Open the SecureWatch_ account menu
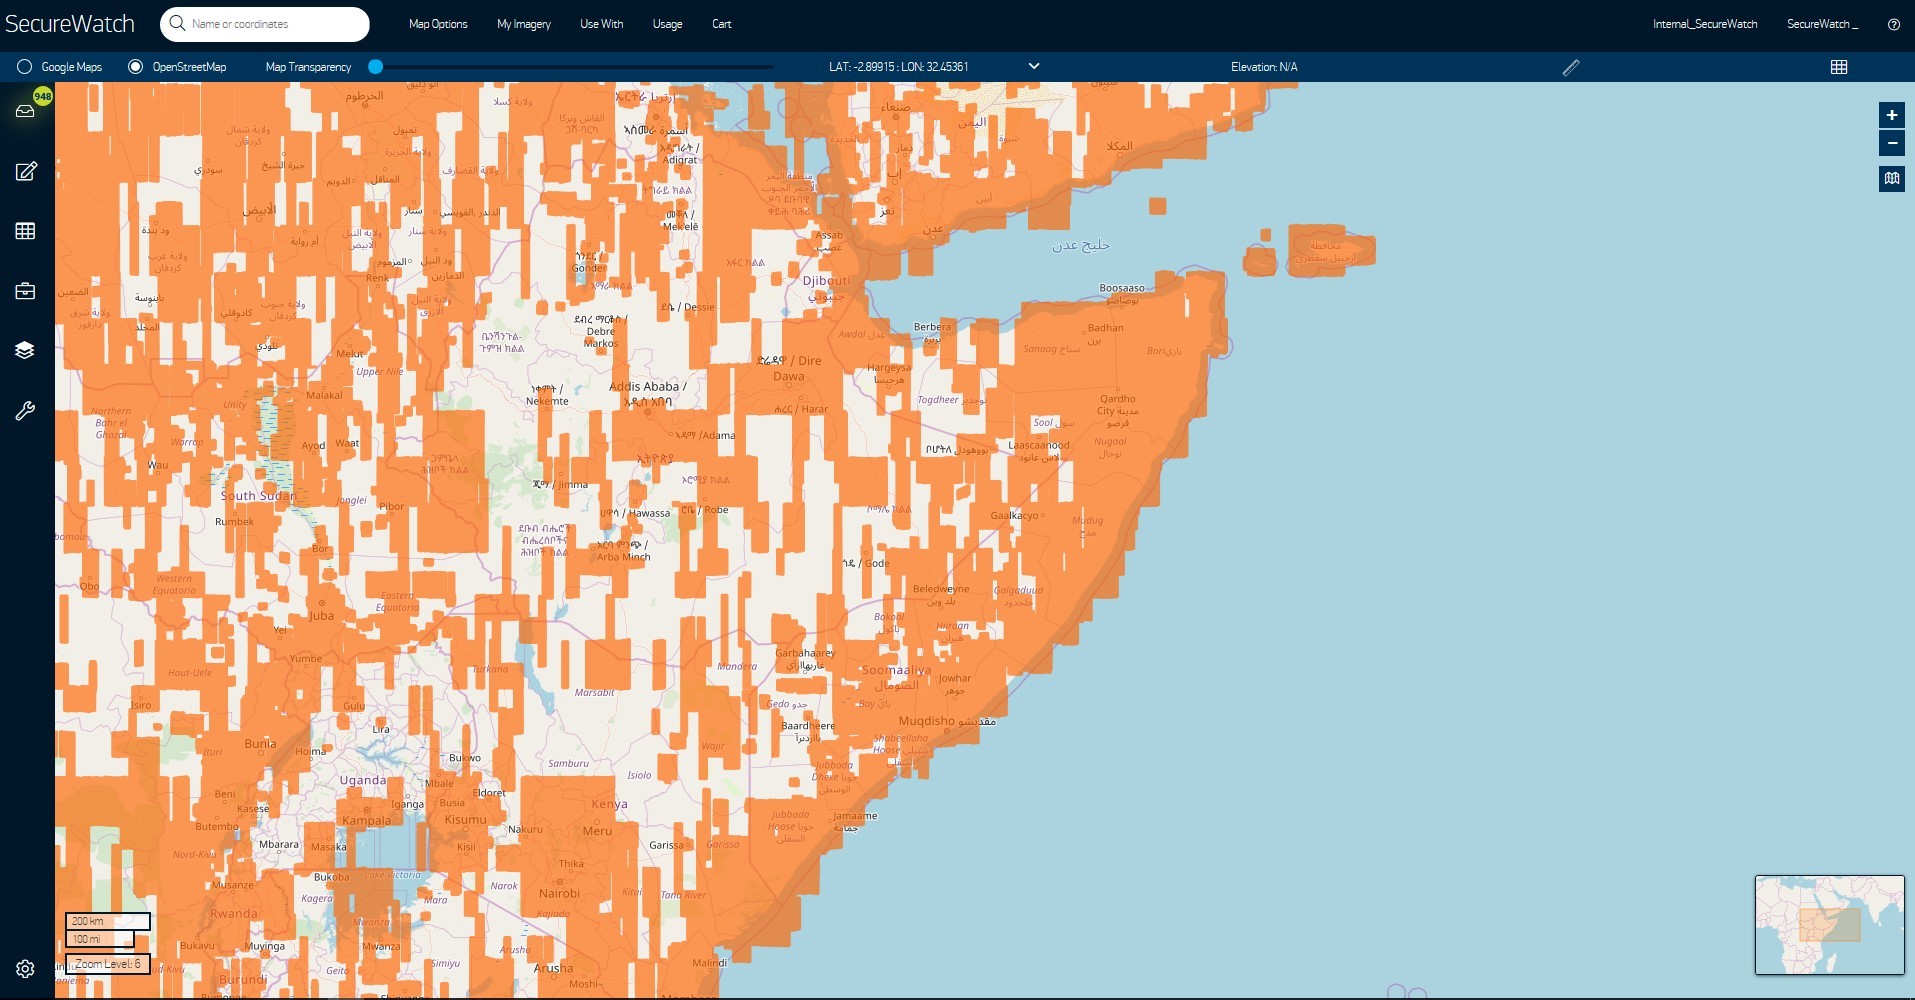Screen dimensions: 1915x1000 1822,24
